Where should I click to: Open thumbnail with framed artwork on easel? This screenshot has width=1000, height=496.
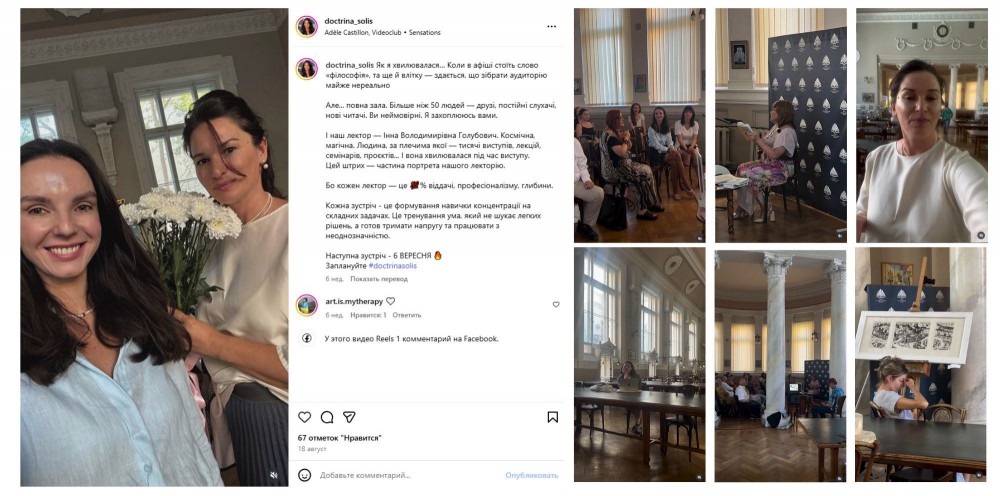(921, 364)
